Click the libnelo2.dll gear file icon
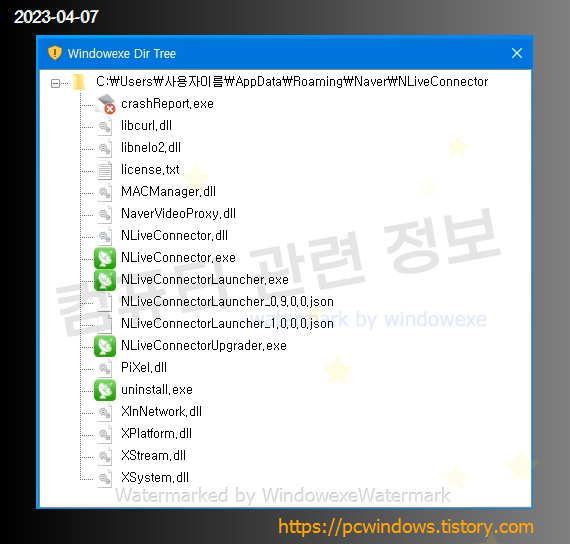 tap(105, 148)
